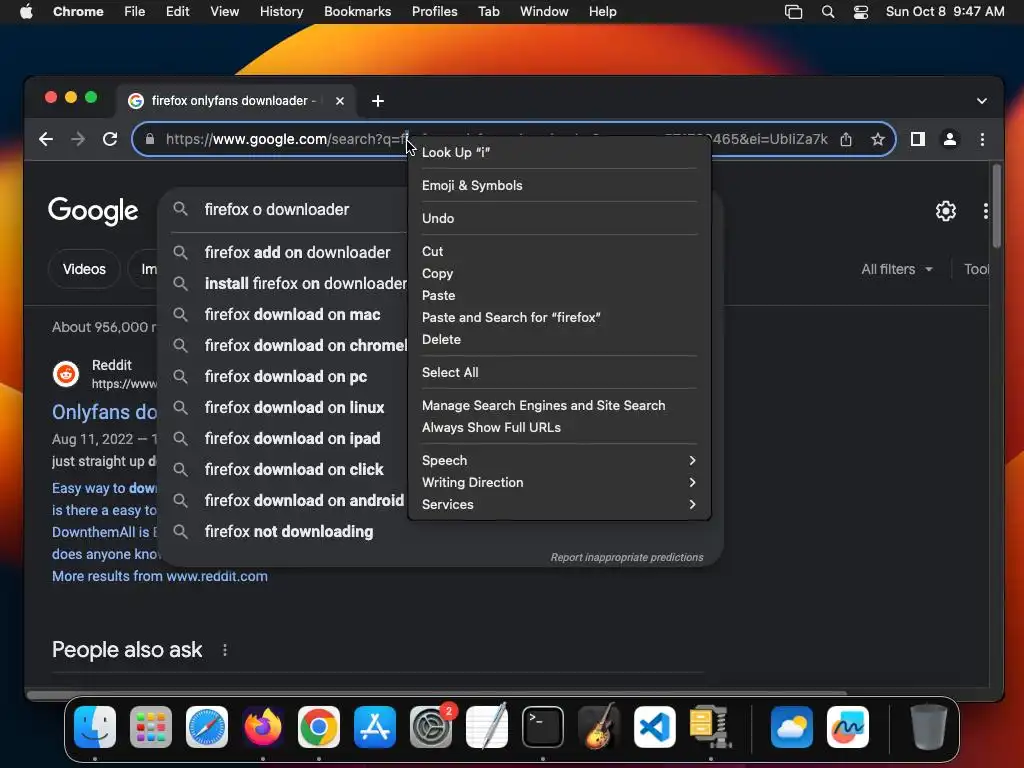
Task: Open the archive utility icon in Dock
Action: 711,727
